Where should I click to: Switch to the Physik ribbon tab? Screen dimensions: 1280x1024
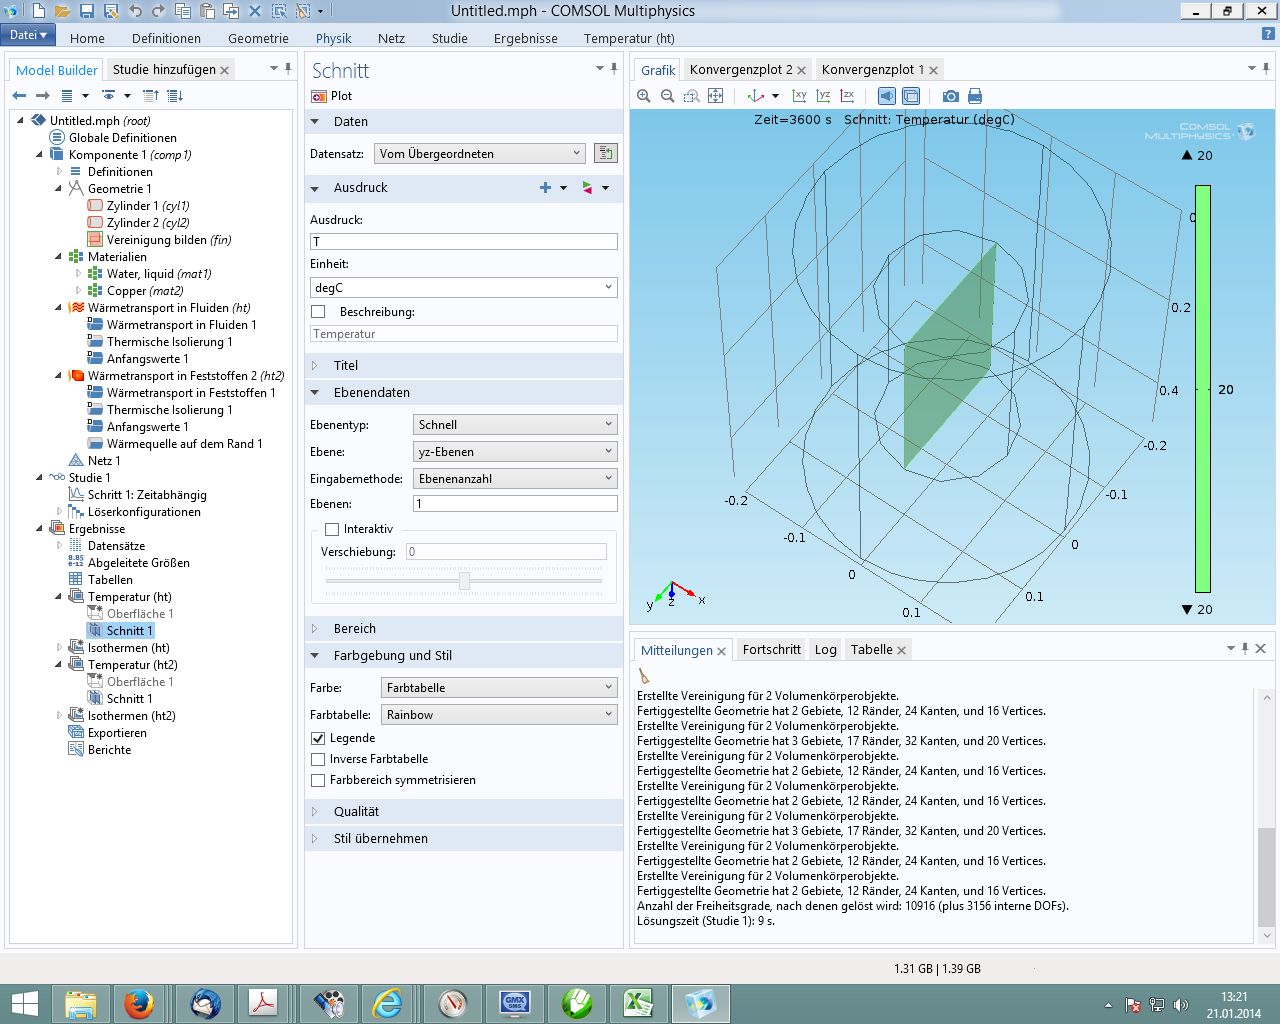(x=333, y=38)
